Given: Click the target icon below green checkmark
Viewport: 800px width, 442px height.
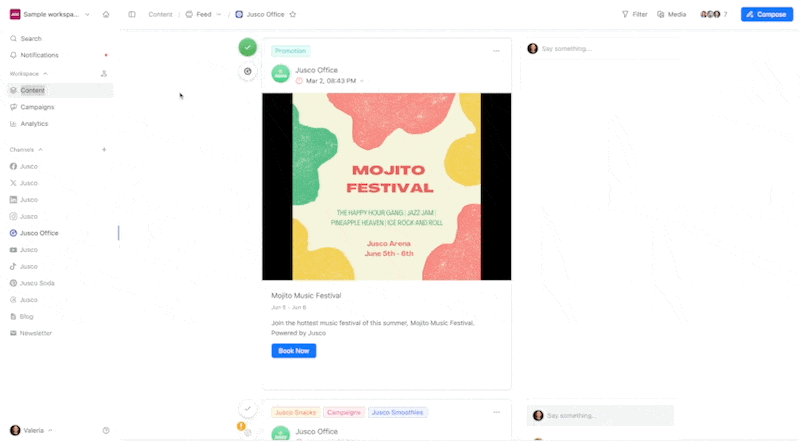Looking at the screenshot, I should tap(248, 72).
